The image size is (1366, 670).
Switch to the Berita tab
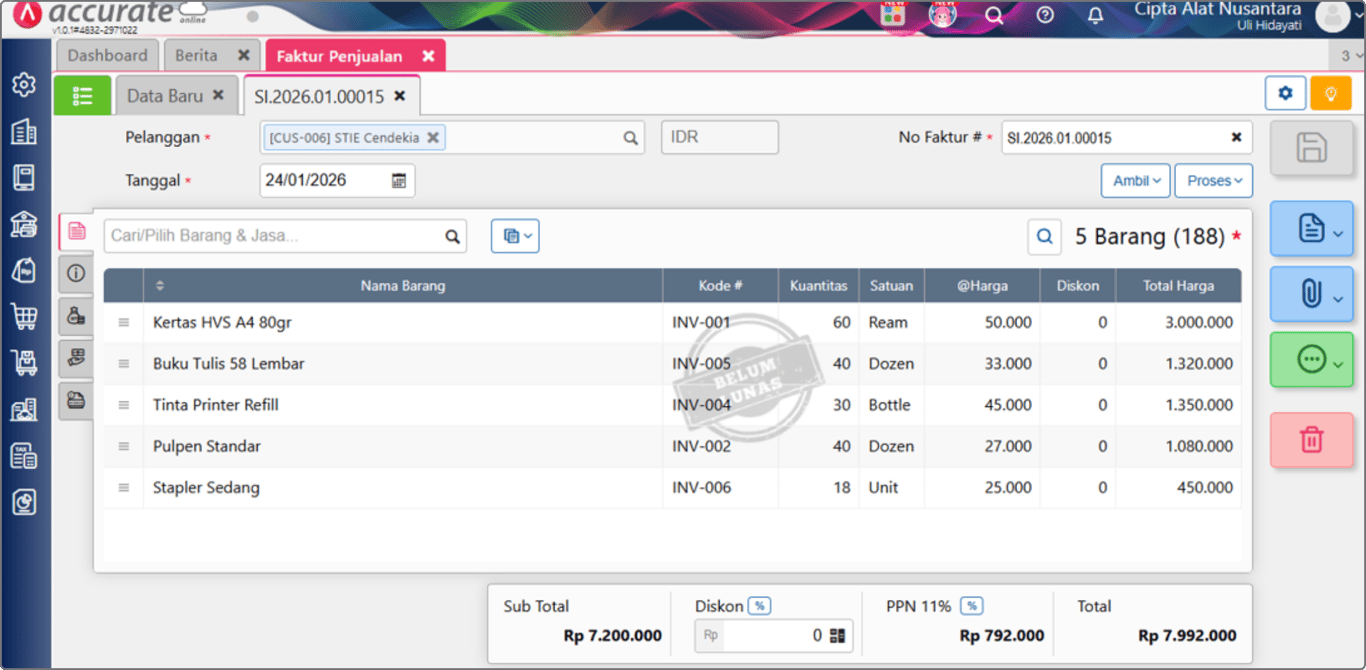[196, 55]
